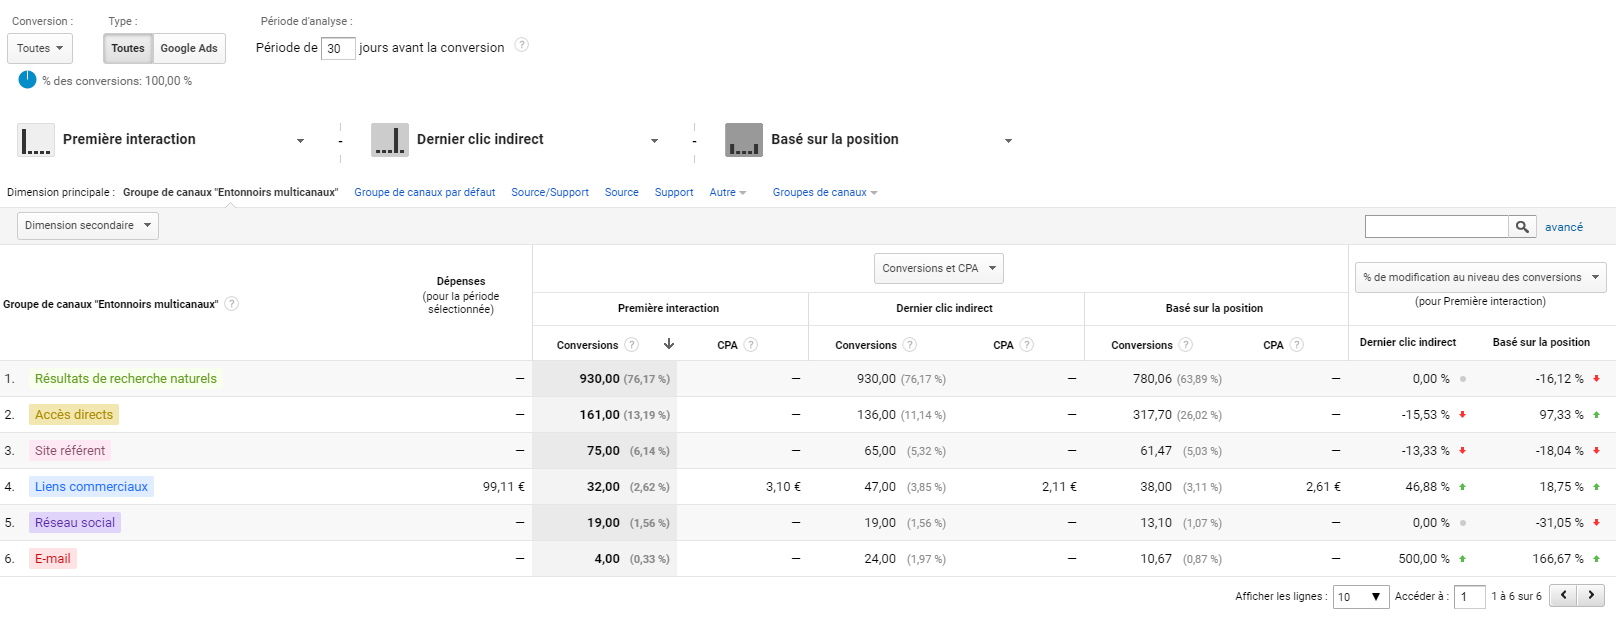Open the Conversion Toutes dropdown
The width and height of the screenshot is (1616, 641).
click(x=40, y=48)
